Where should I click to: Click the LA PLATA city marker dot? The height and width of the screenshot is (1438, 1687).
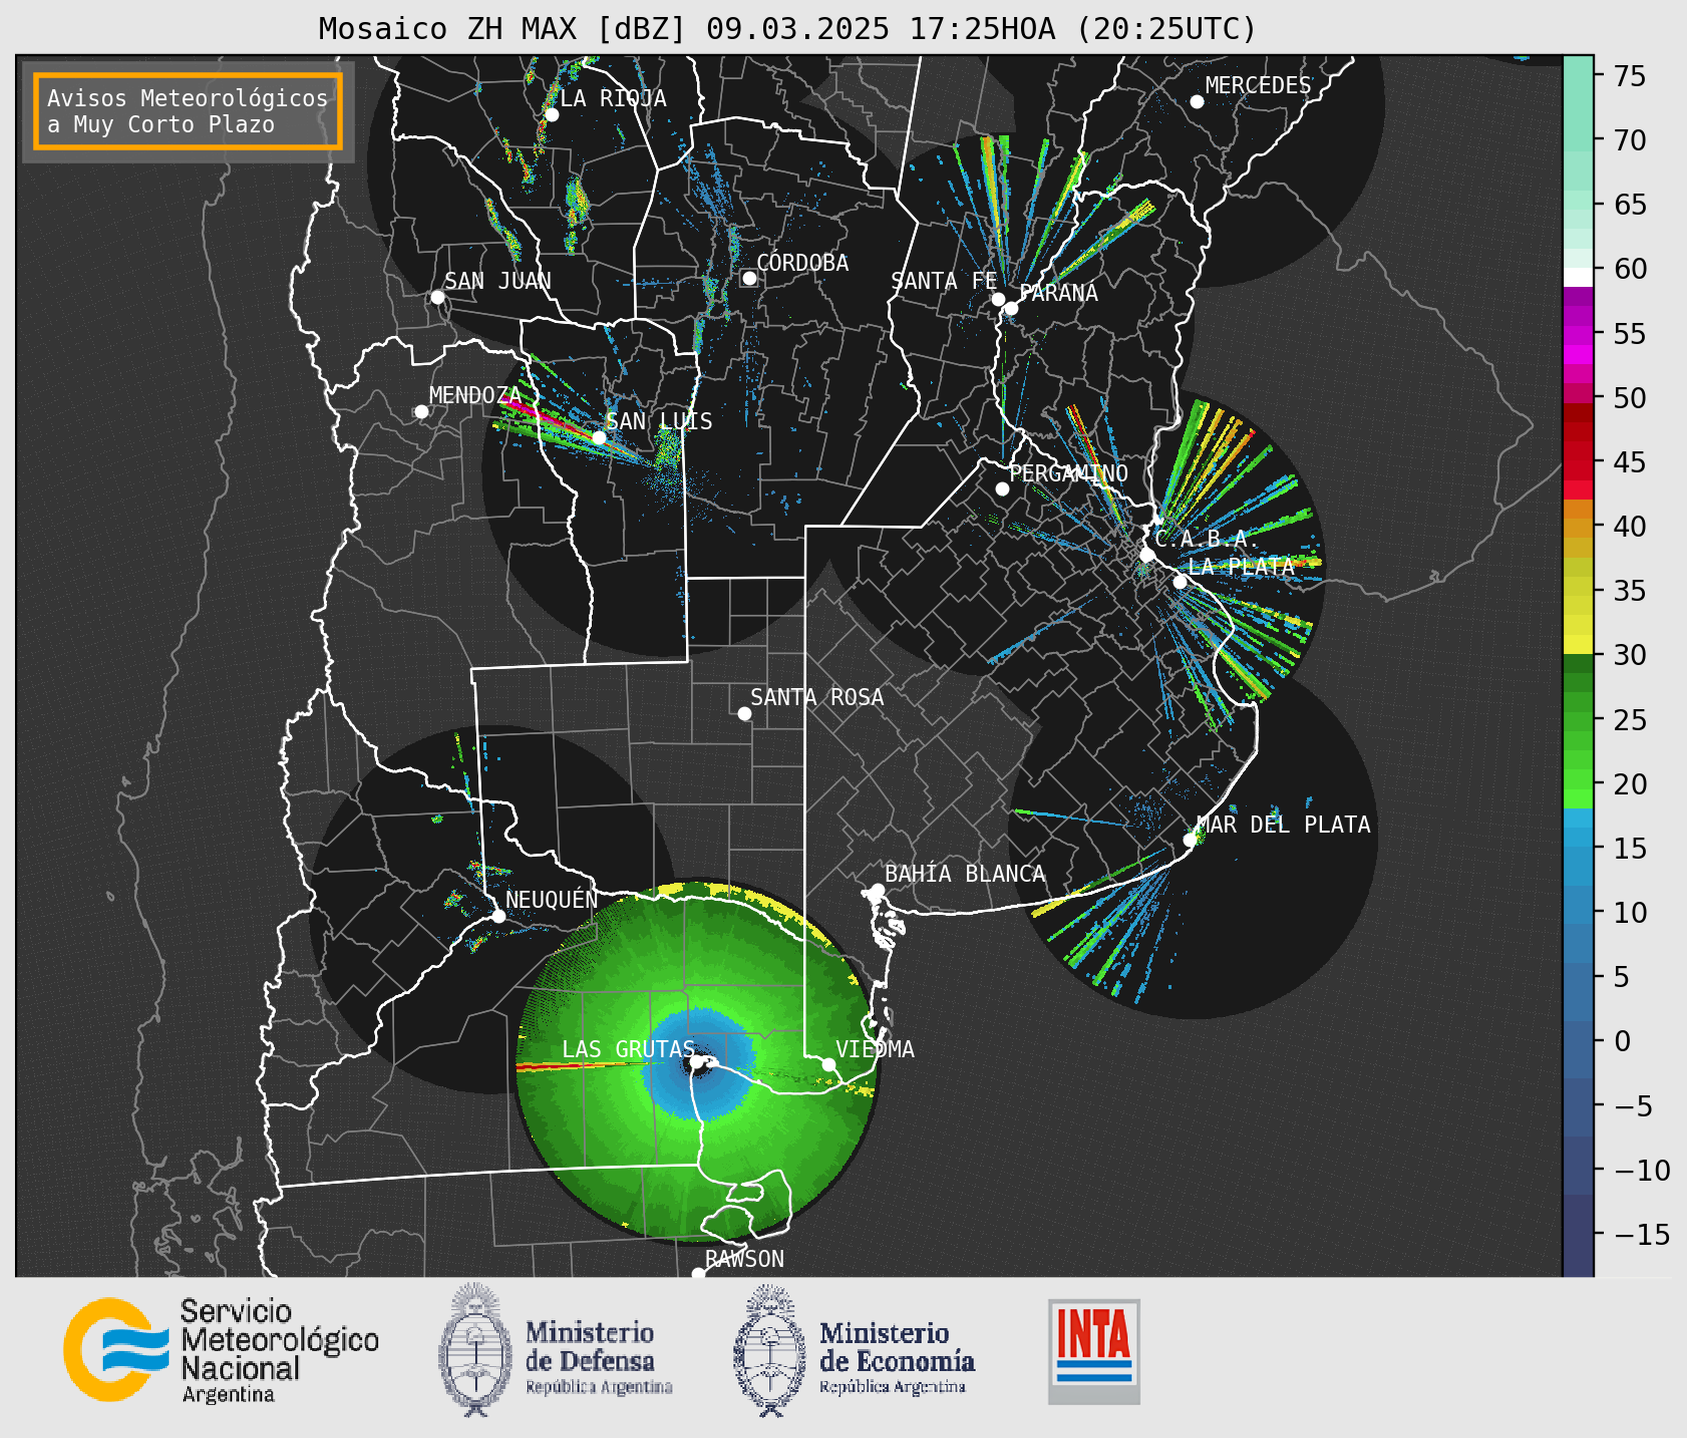click(x=1180, y=582)
